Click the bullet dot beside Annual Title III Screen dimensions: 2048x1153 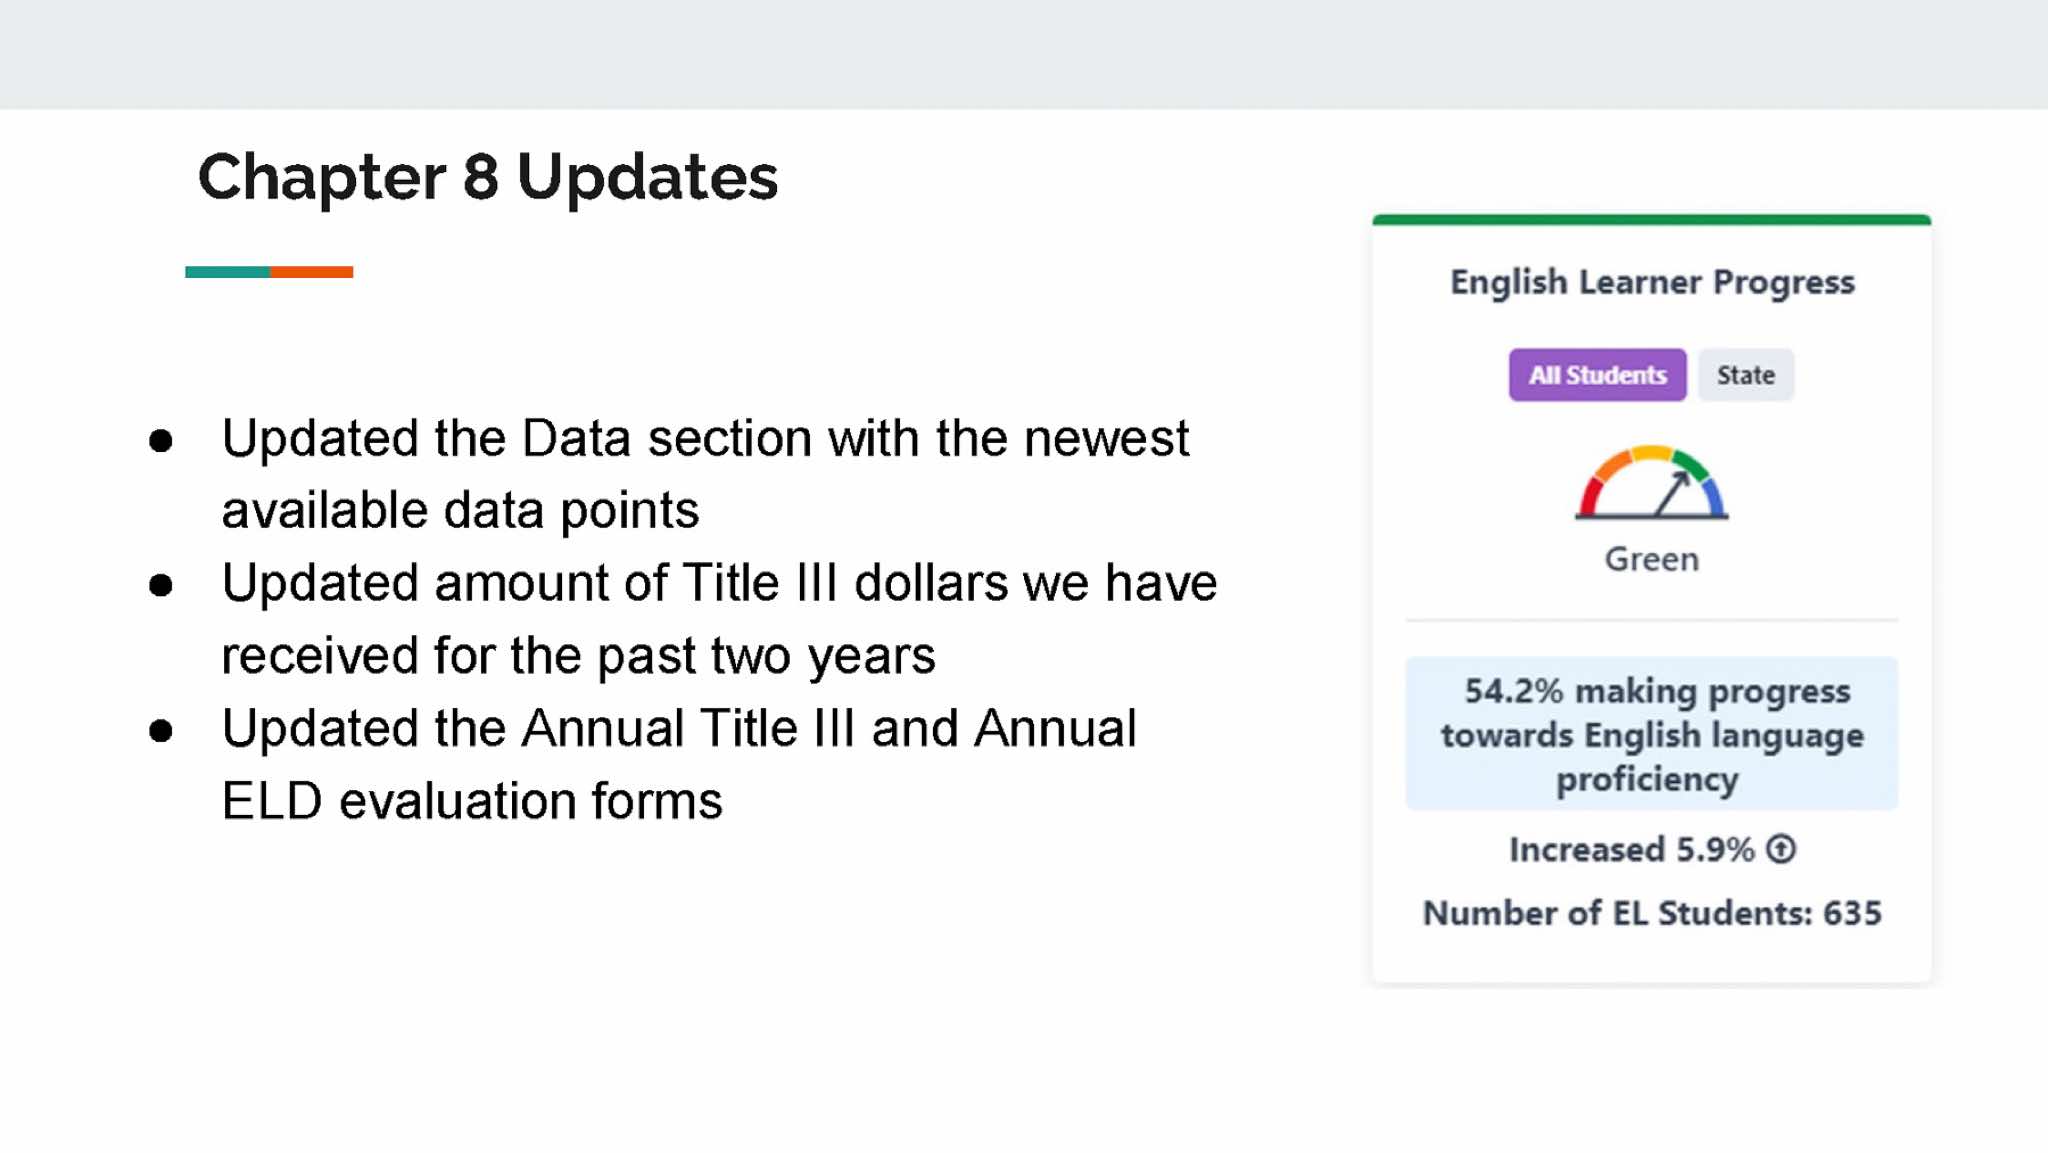[x=161, y=730]
